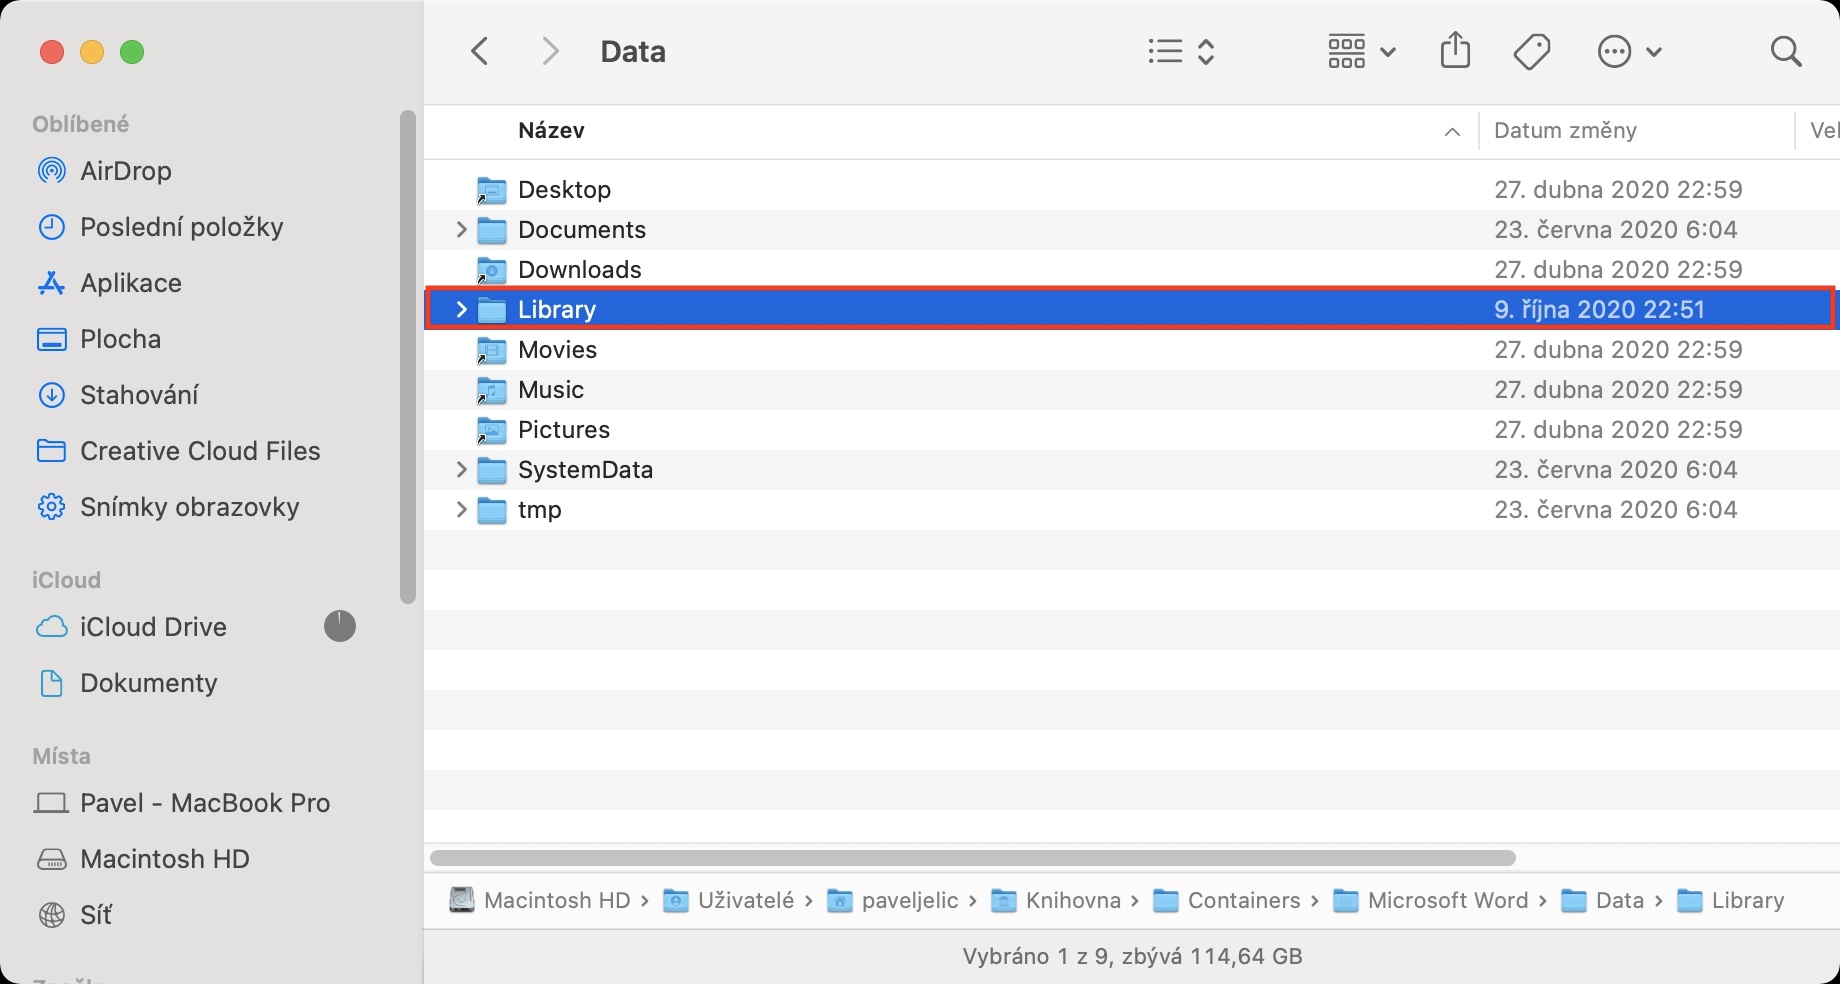Go back with the left arrow
The height and width of the screenshot is (984, 1840).
click(x=480, y=51)
